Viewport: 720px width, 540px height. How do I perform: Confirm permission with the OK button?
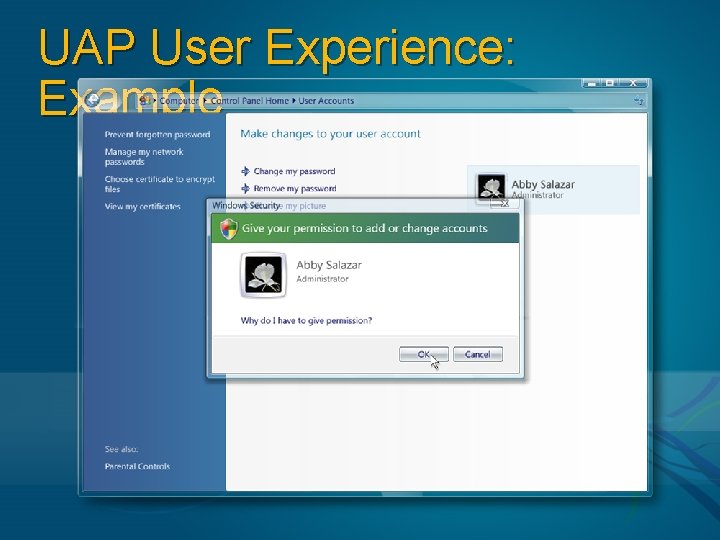point(423,354)
